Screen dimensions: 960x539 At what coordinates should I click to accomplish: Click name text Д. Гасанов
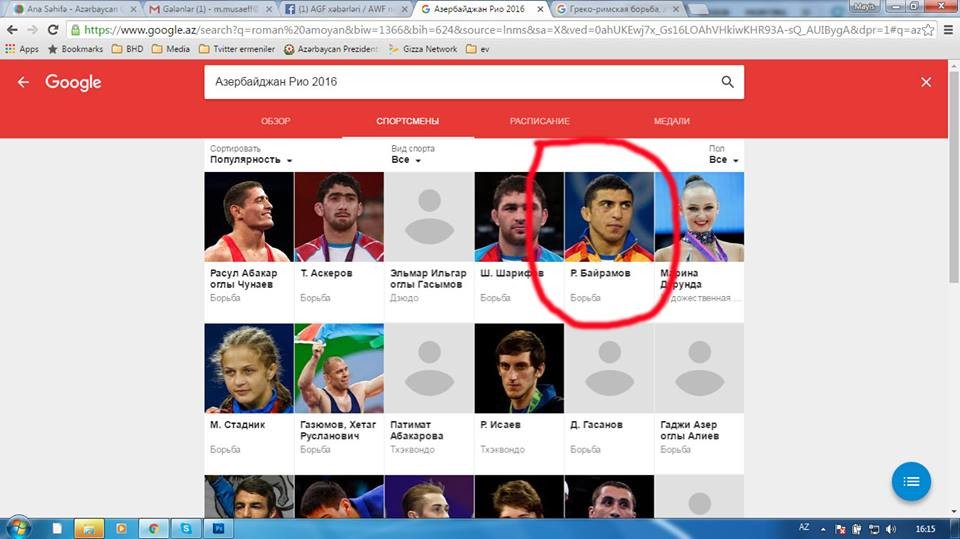pos(596,424)
